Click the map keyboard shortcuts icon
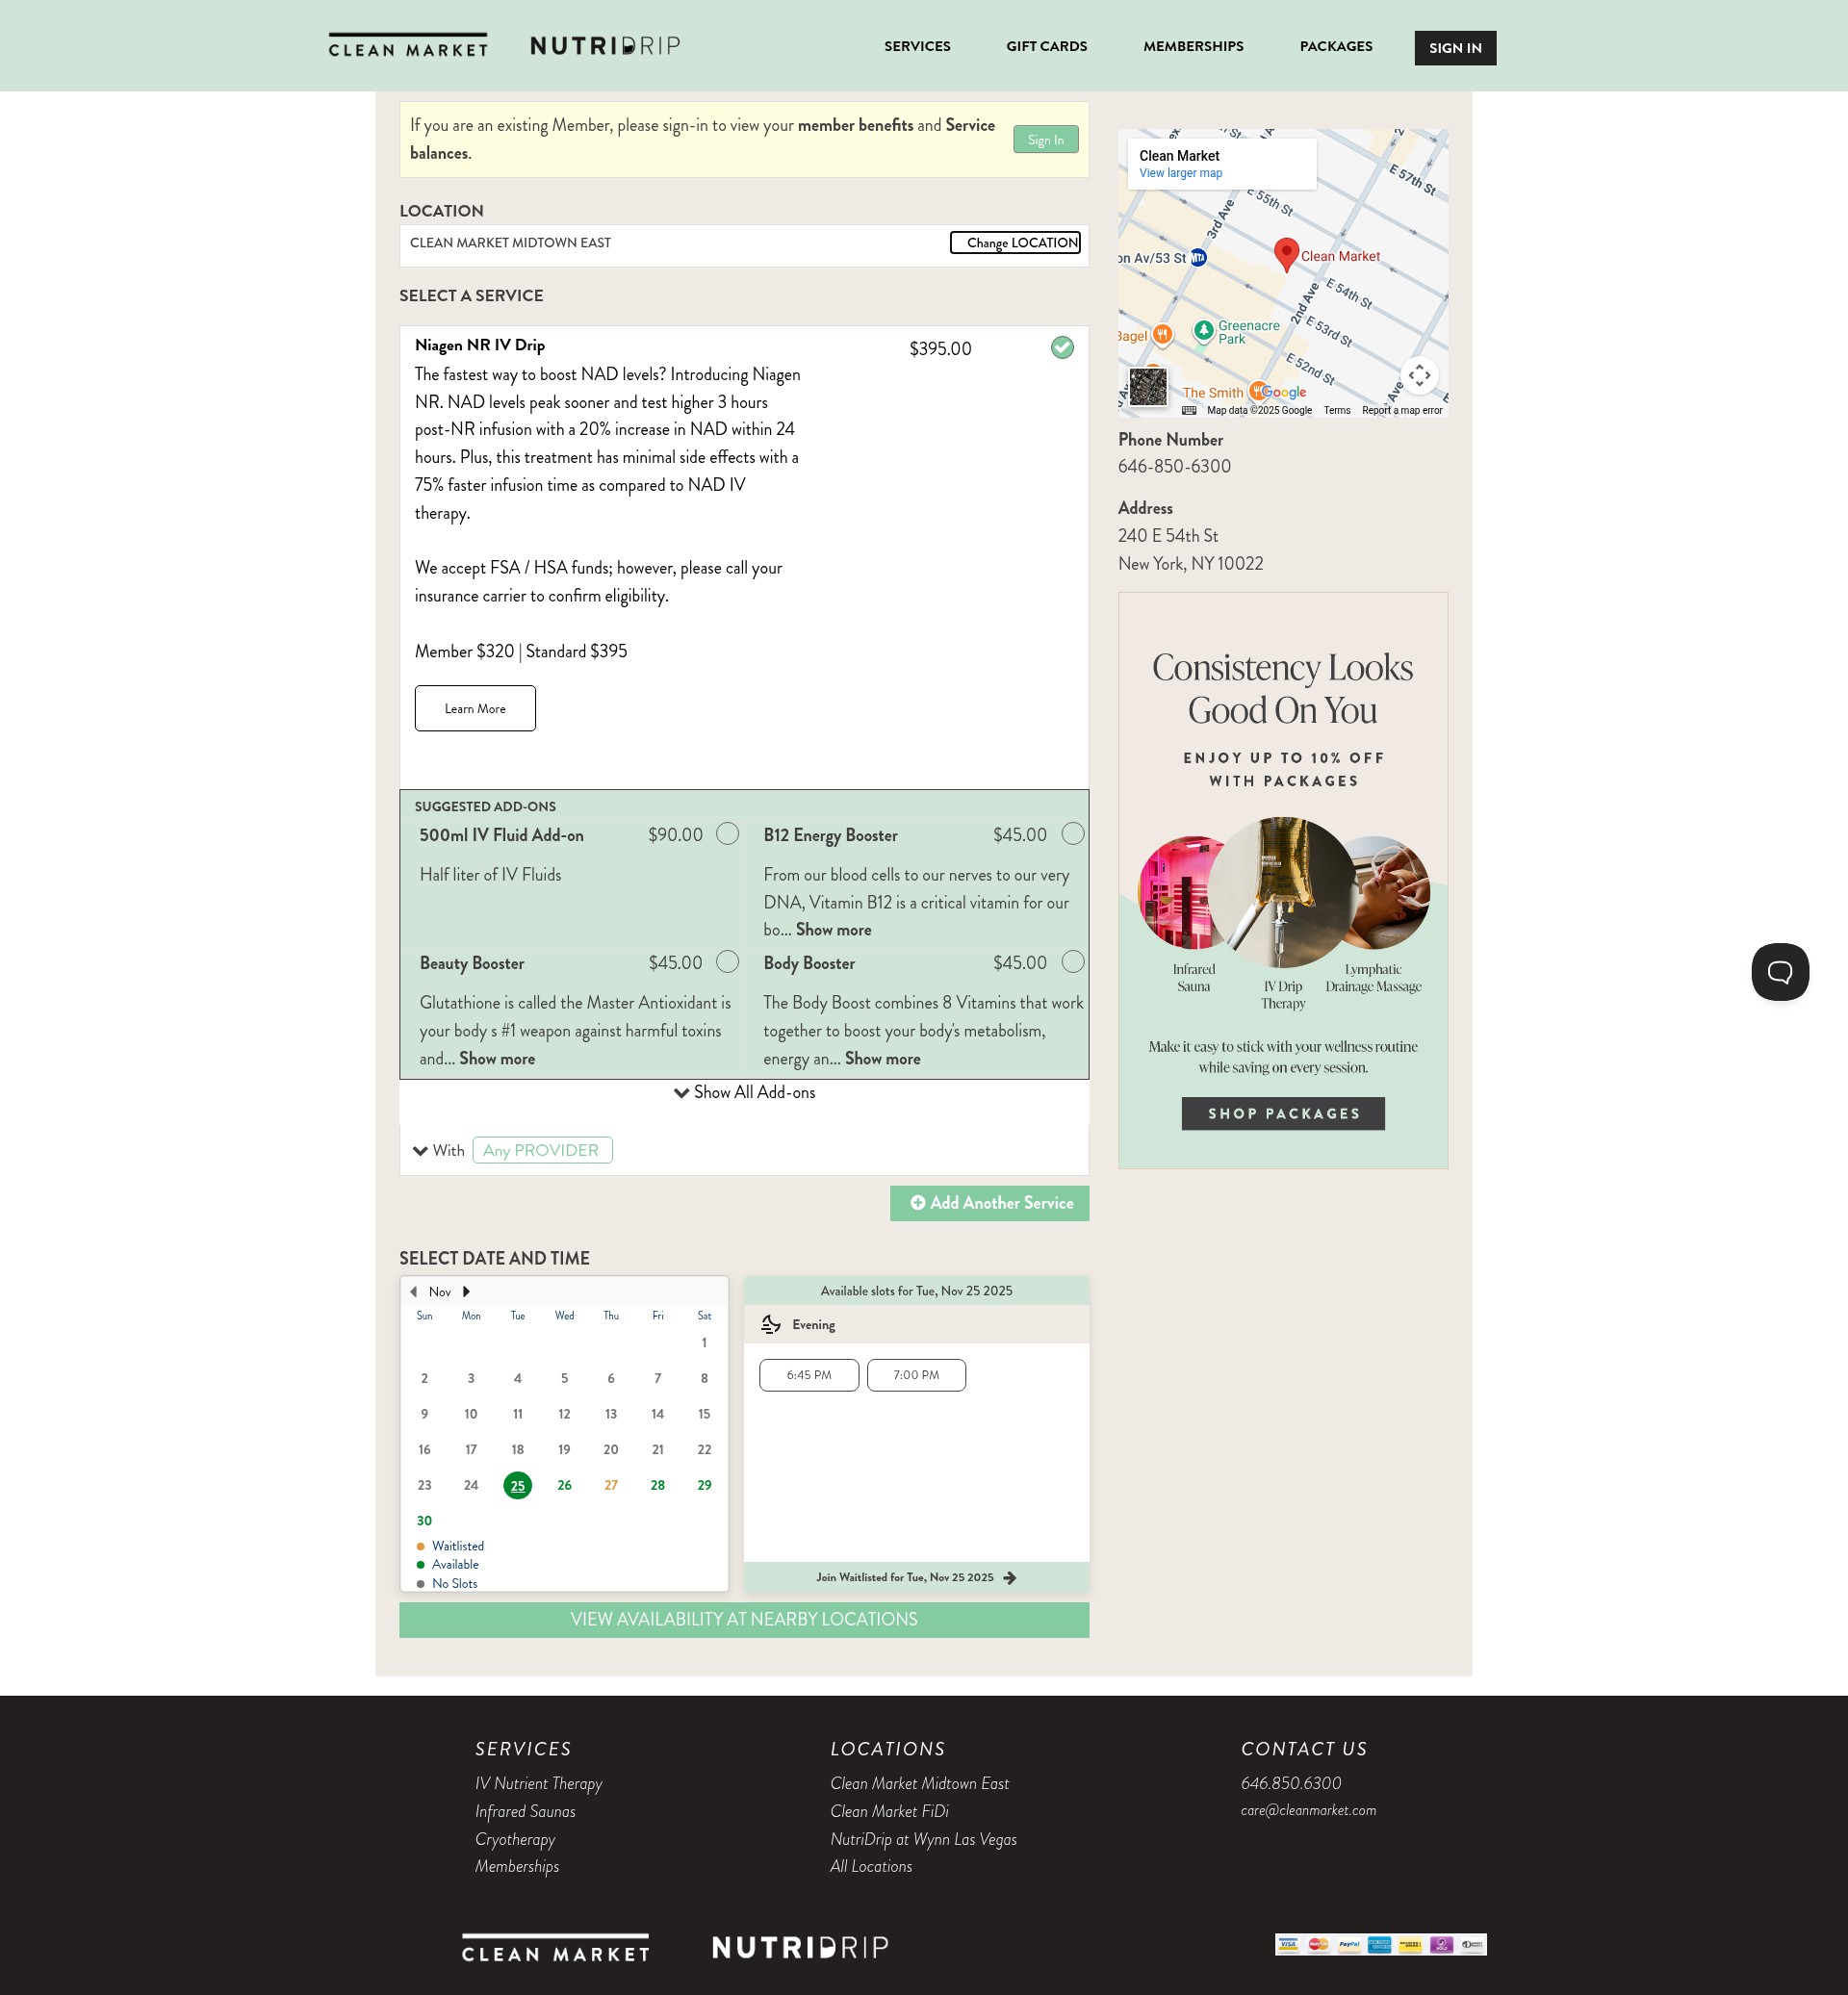1848x1995 pixels. (x=1188, y=411)
